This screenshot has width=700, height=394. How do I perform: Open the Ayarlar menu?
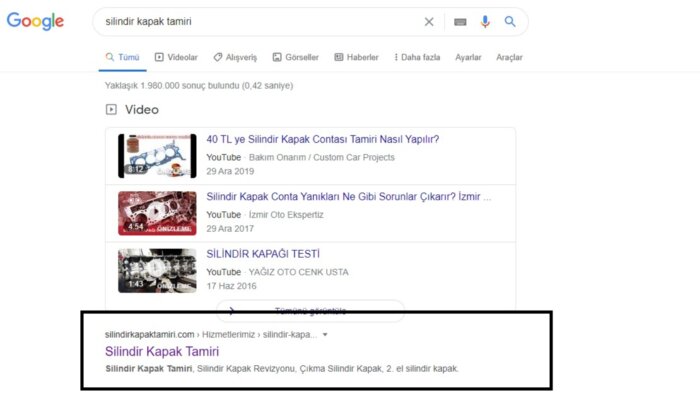pos(468,57)
